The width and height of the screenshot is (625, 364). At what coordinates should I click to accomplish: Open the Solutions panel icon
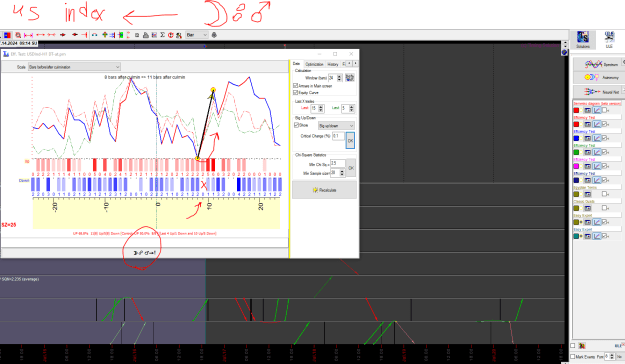pos(583,39)
